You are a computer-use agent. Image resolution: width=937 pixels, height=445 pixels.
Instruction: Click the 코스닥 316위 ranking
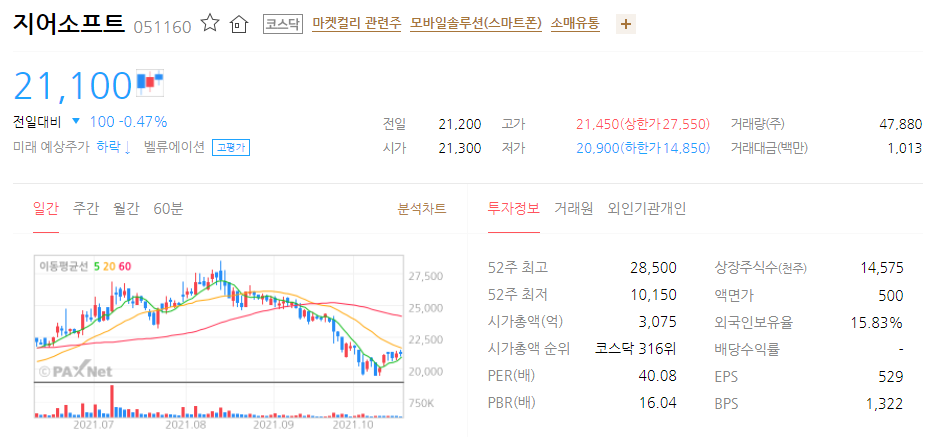pyautogui.click(x=636, y=349)
